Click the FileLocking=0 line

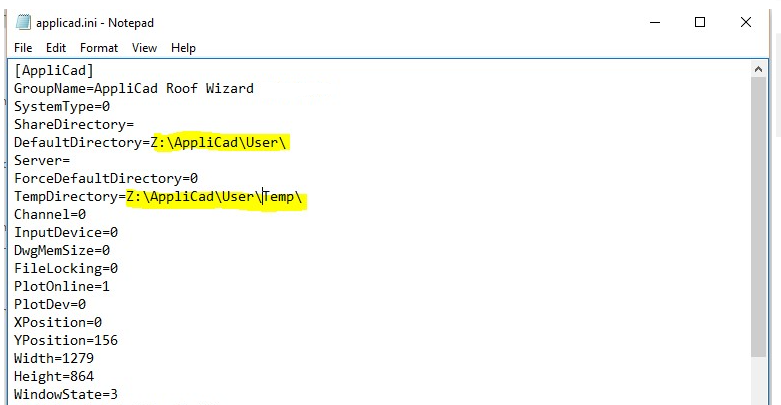(x=66, y=269)
